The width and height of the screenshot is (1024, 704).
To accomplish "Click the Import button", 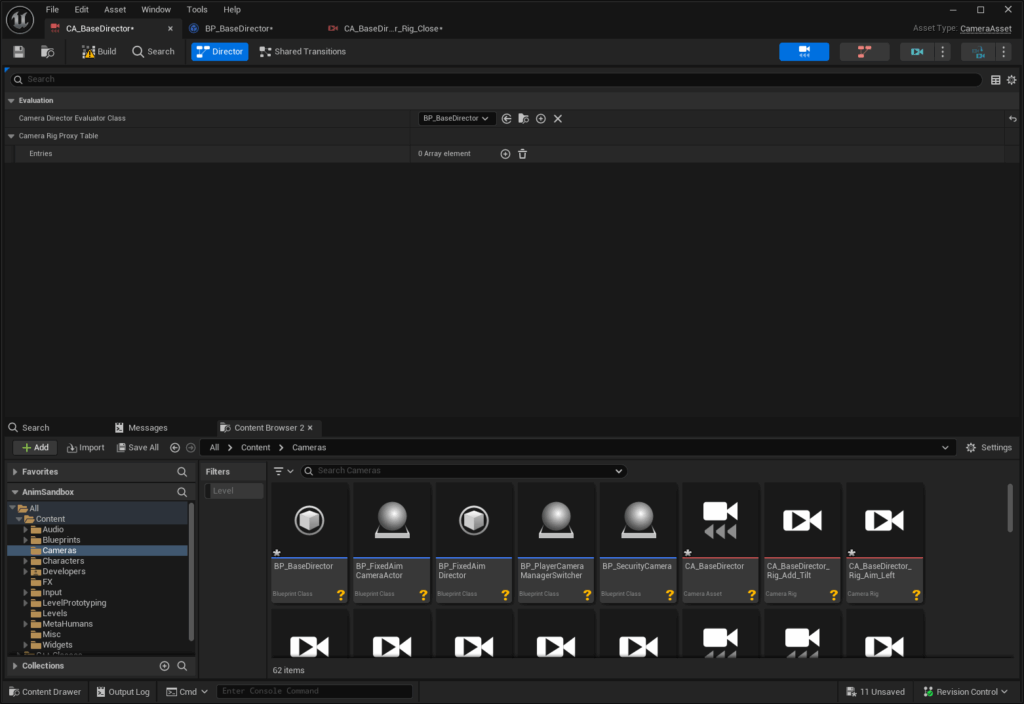I will (84, 448).
